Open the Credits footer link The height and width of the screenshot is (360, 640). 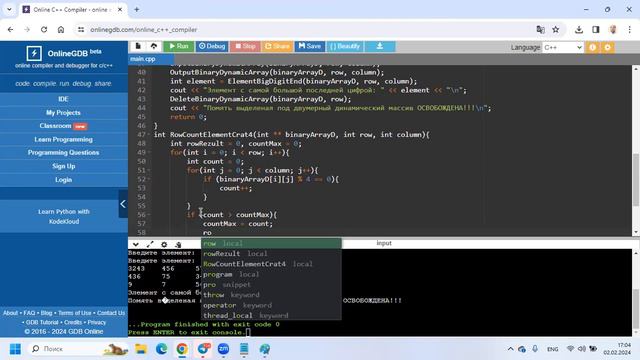[73, 322]
